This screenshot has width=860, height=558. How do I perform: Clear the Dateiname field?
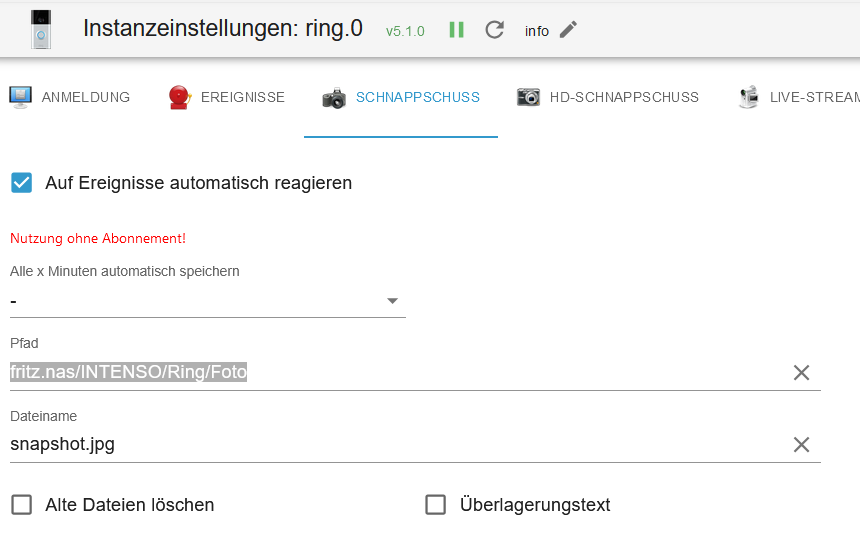801,445
